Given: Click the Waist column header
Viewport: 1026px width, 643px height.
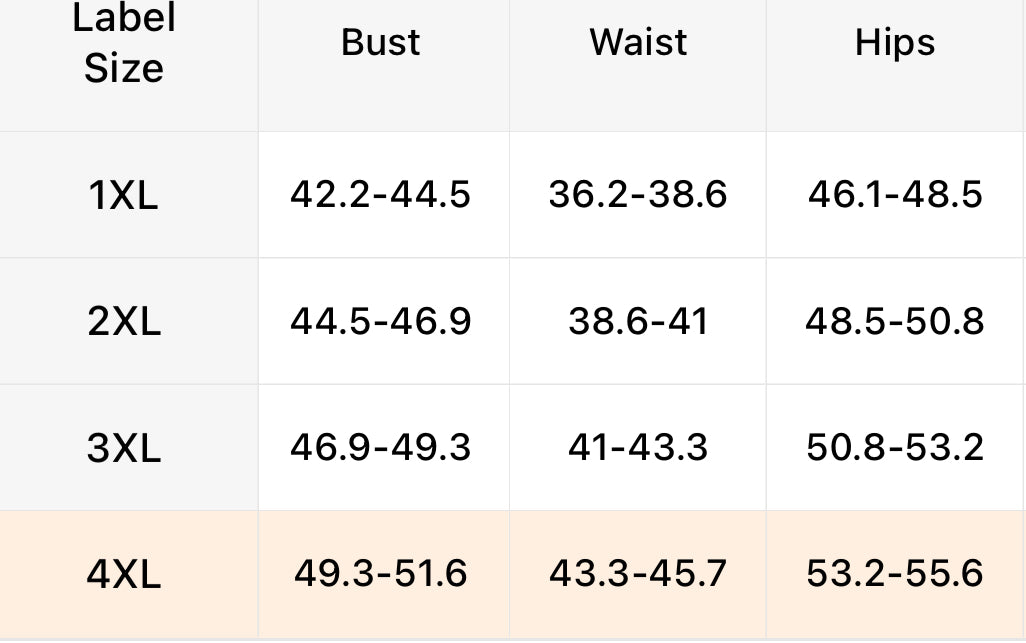Looking at the screenshot, I should click(x=638, y=43).
